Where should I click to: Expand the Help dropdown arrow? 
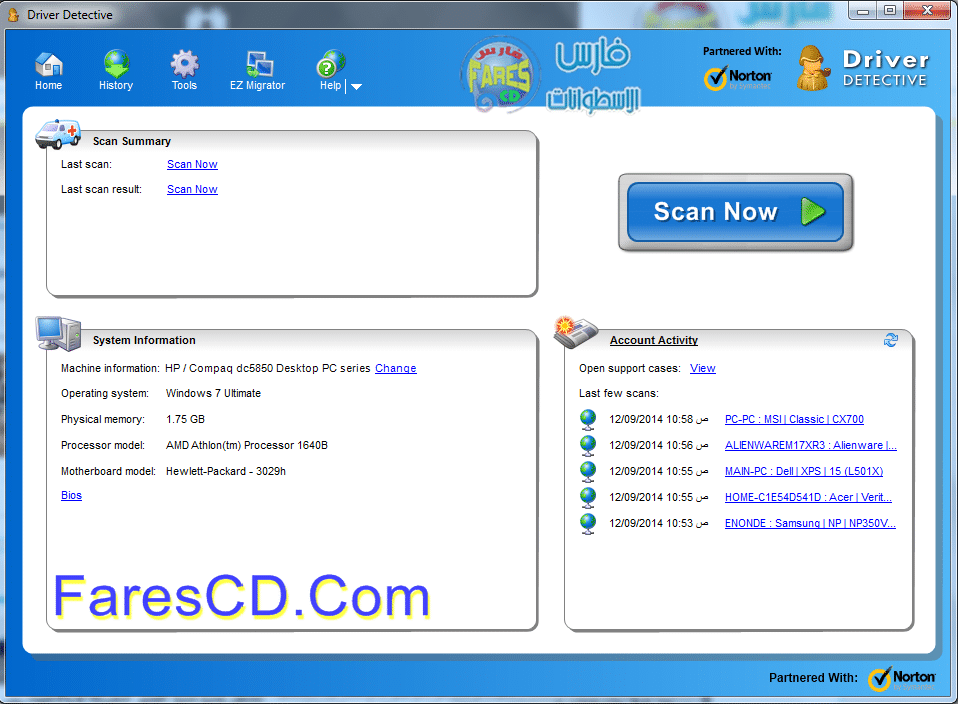[x=357, y=87]
